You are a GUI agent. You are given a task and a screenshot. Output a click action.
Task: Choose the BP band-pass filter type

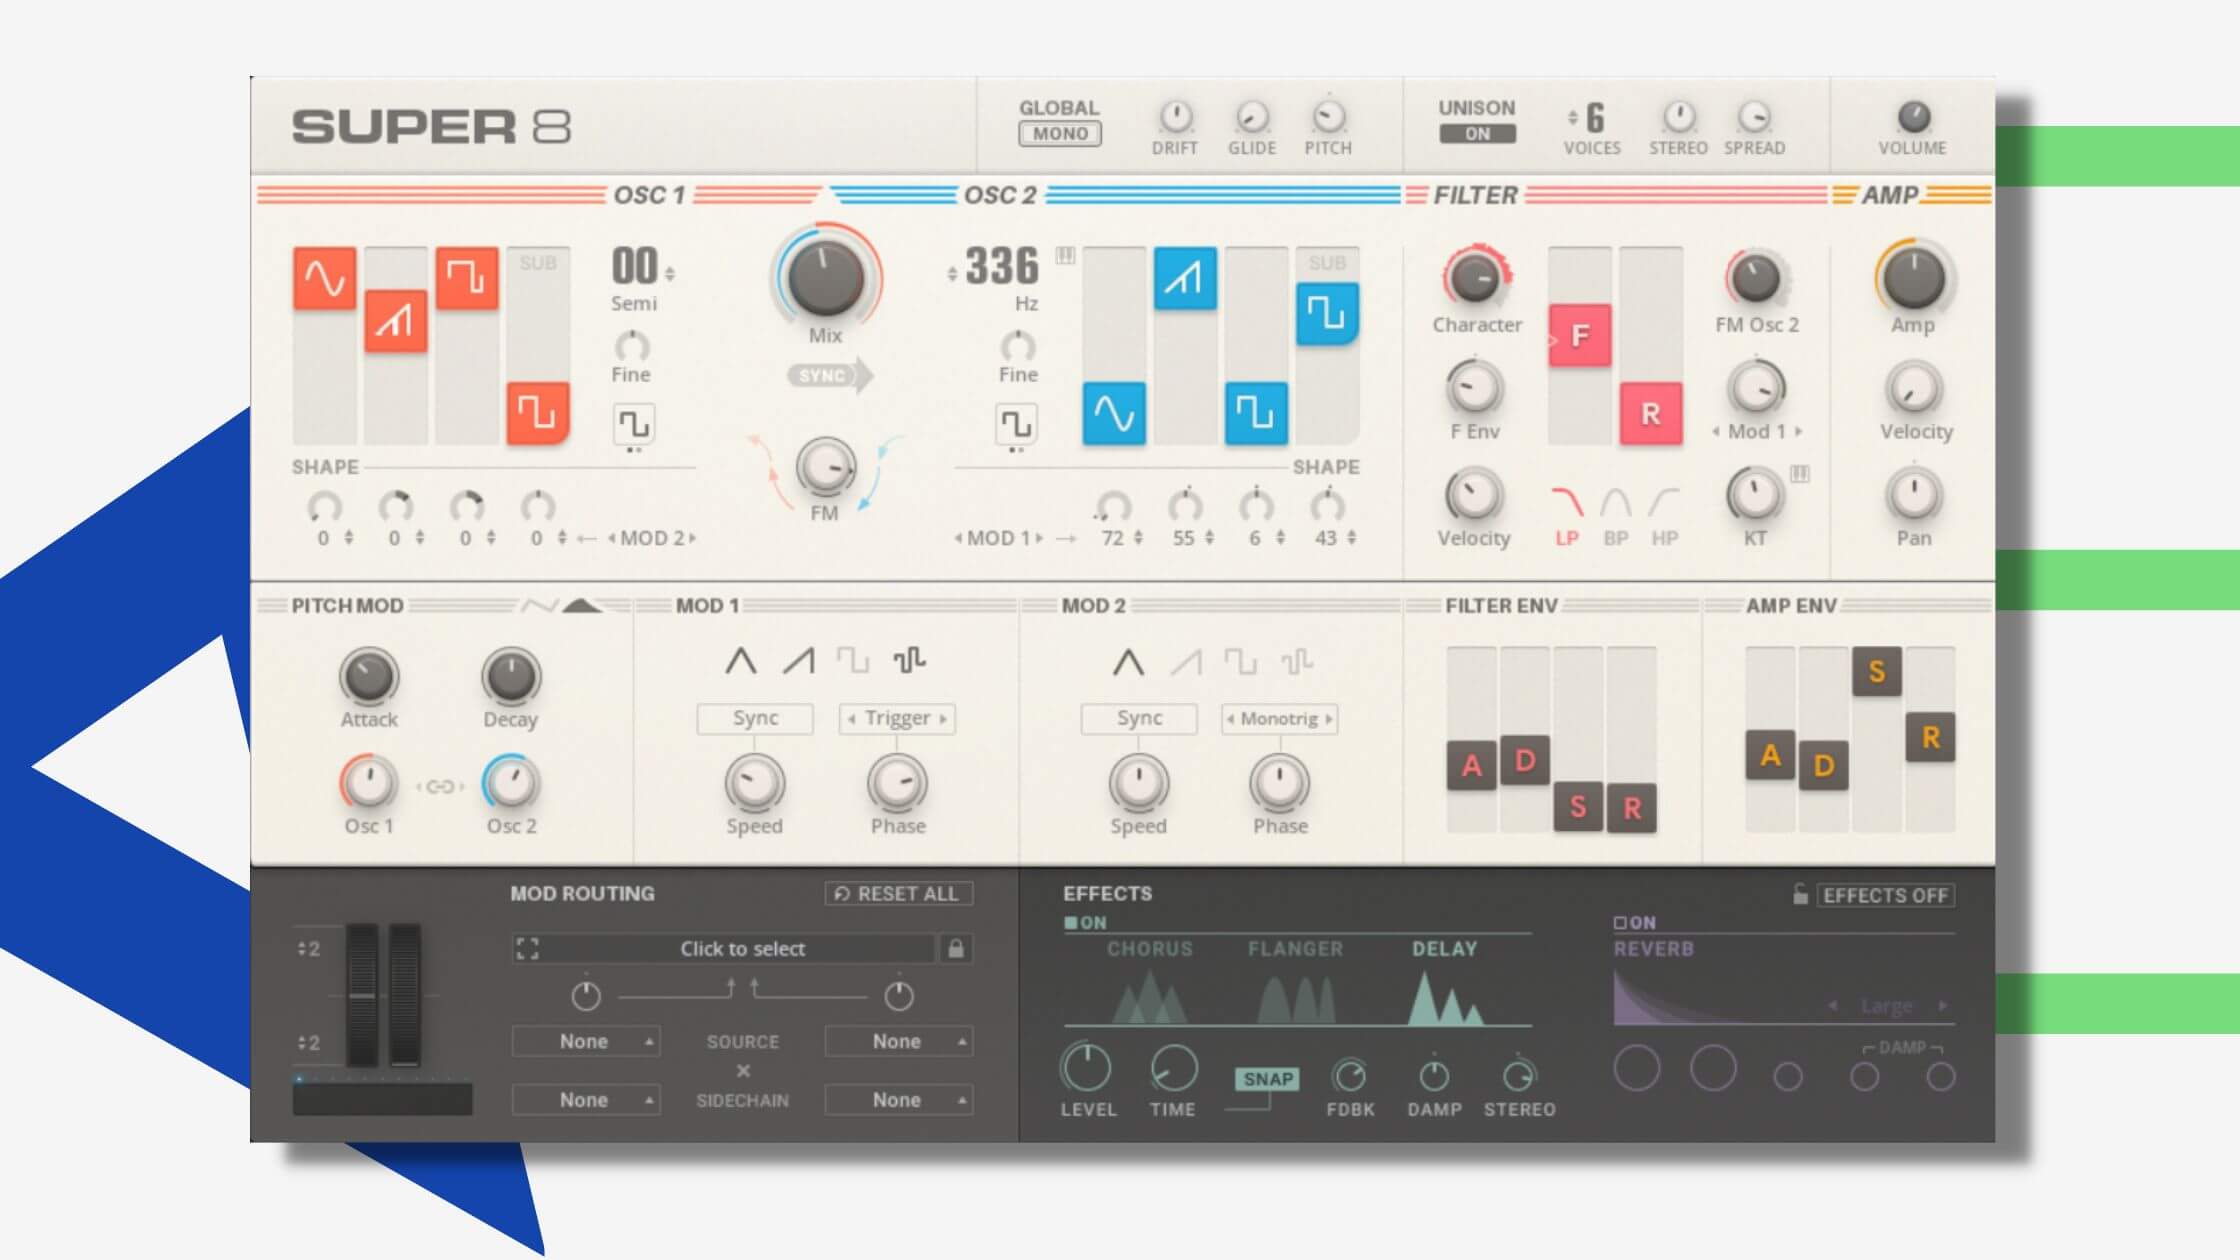click(1616, 515)
